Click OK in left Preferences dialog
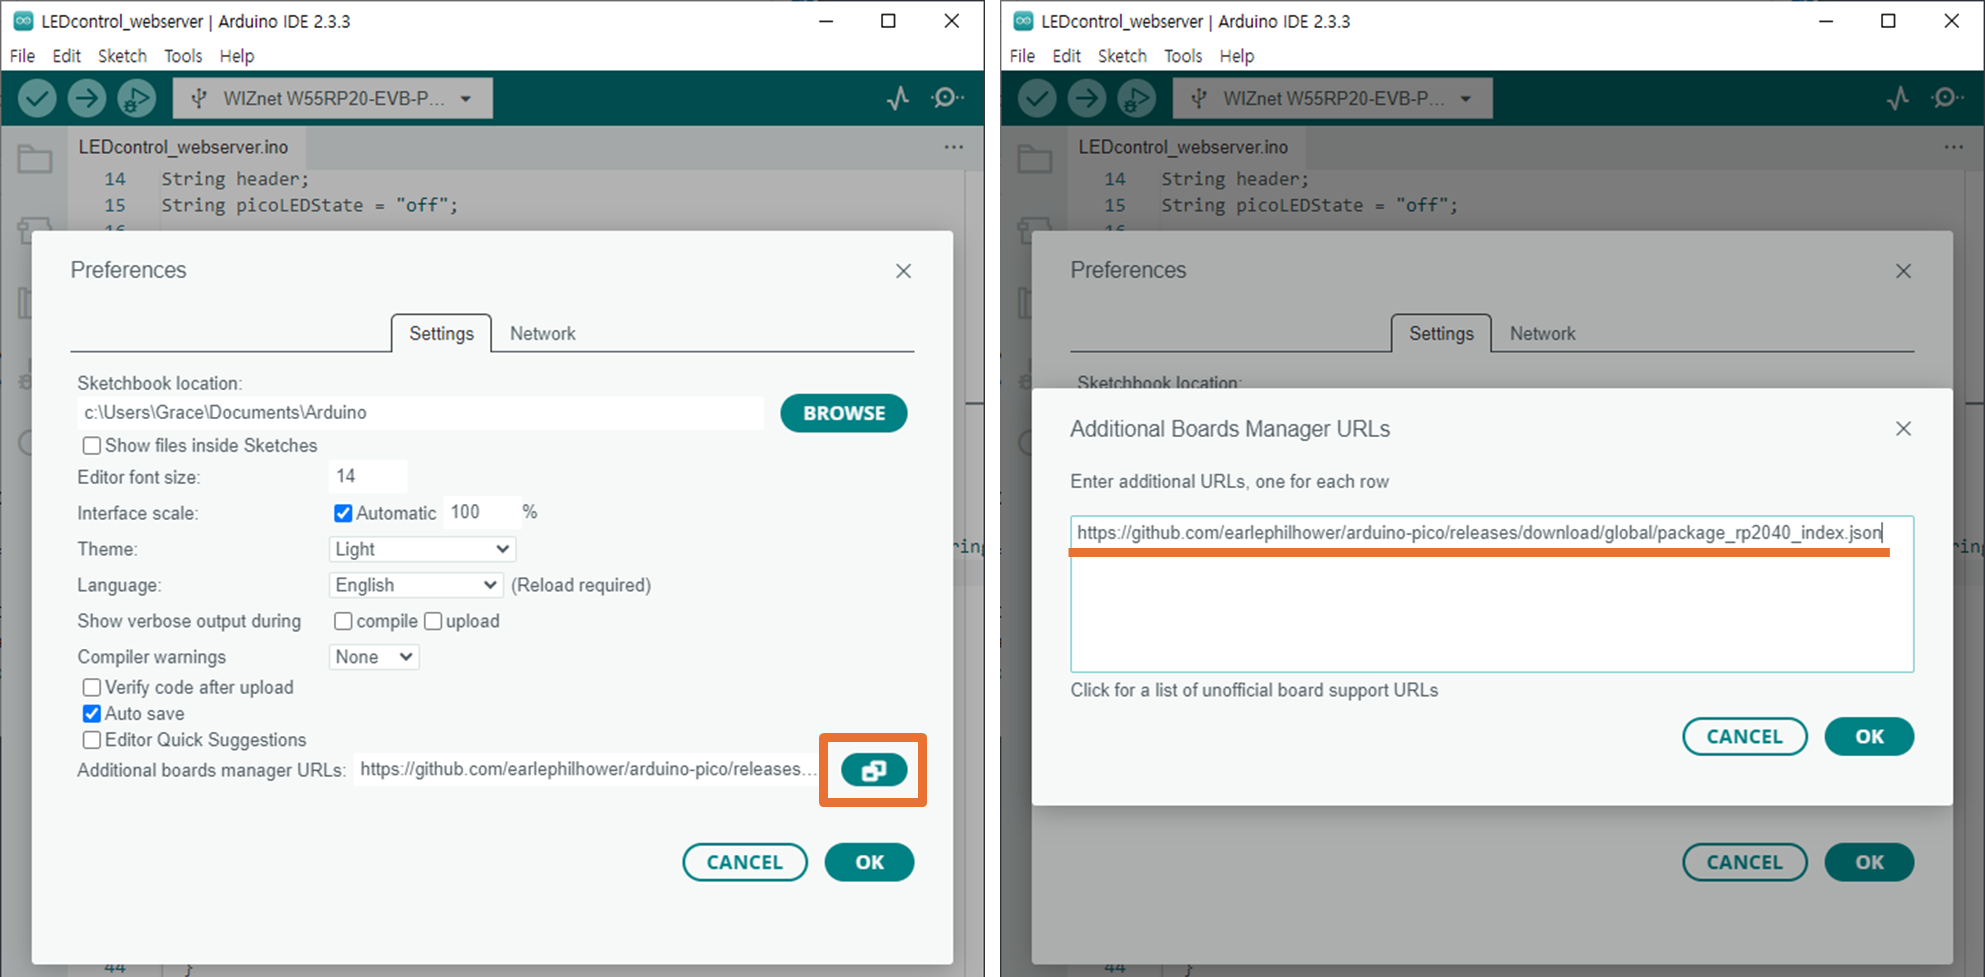Viewport: 1985px width, 977px height. click(x=869, y=862)
